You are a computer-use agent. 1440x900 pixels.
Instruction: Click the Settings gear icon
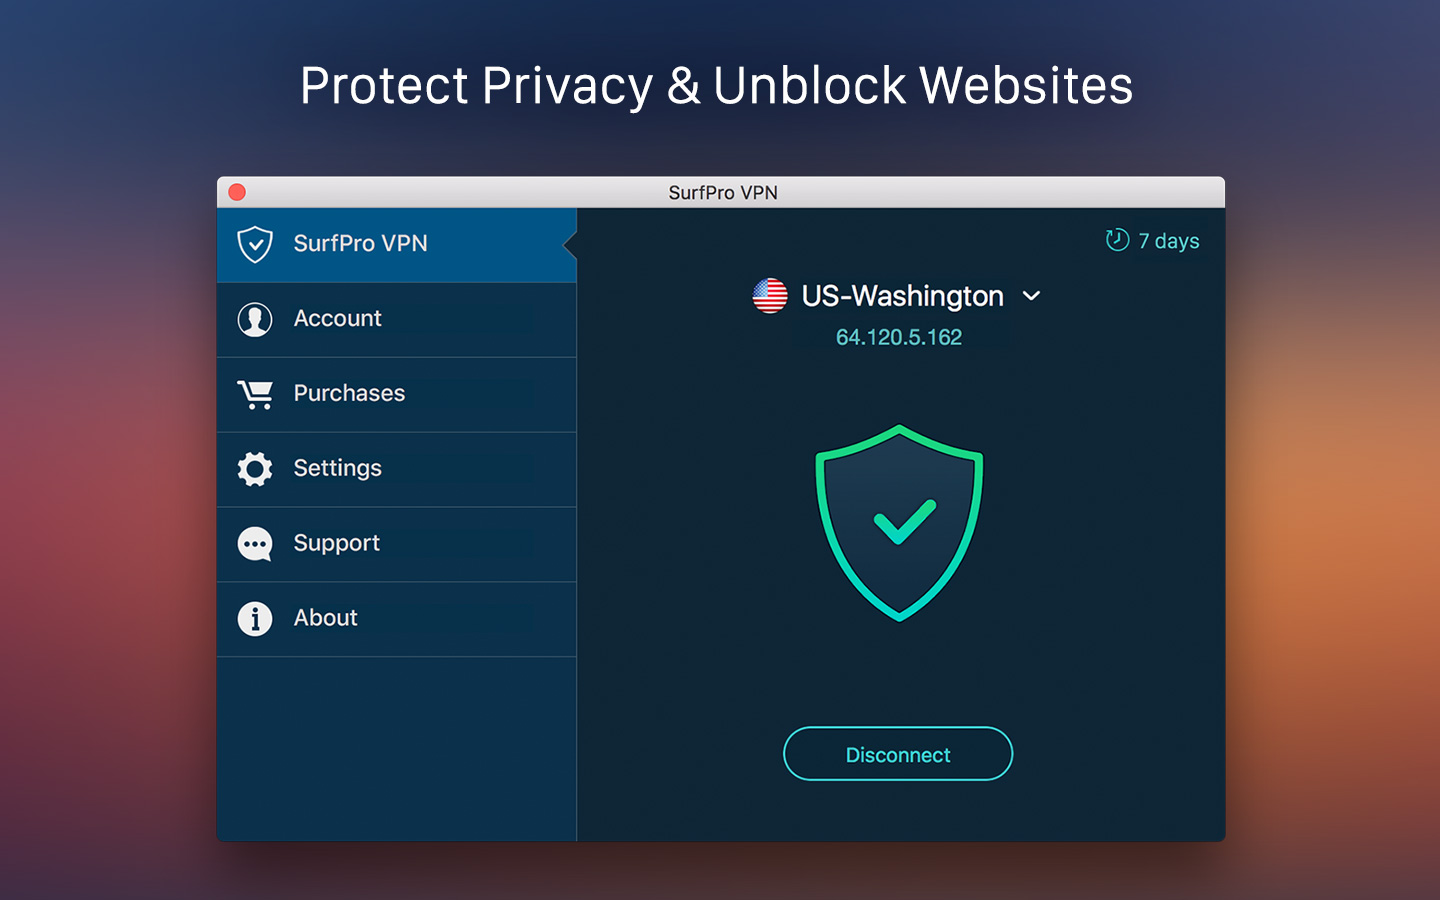(x=255, y=469)
